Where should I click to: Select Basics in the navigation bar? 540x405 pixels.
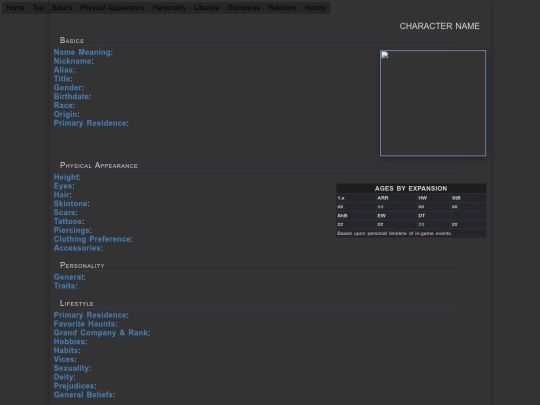pyautogui.click(x=62, y=8)
